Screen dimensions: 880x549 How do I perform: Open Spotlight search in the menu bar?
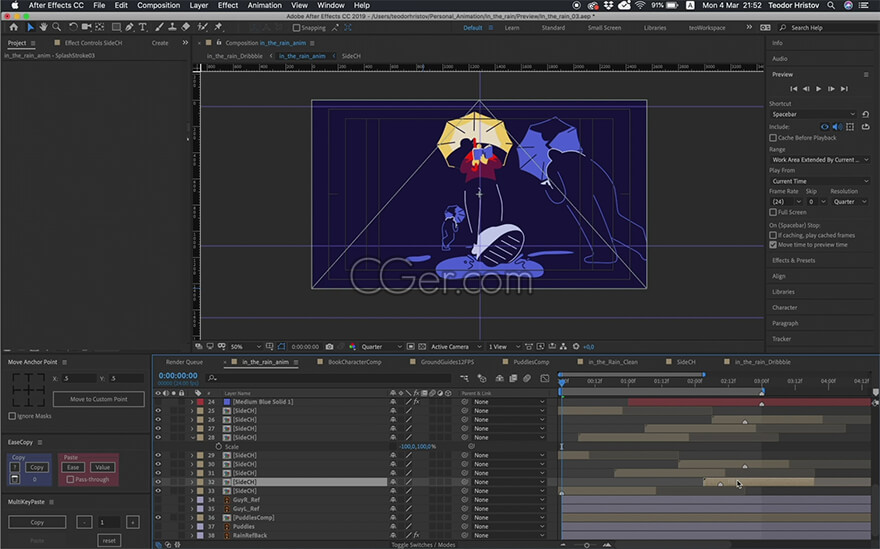(831, 5)
